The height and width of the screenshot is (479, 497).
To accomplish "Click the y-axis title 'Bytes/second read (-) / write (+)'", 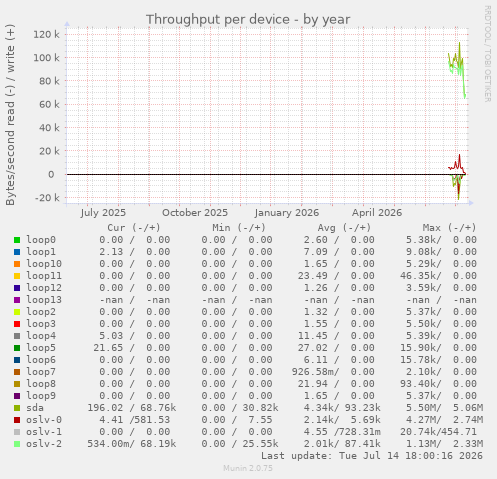I will coord(10,115).
